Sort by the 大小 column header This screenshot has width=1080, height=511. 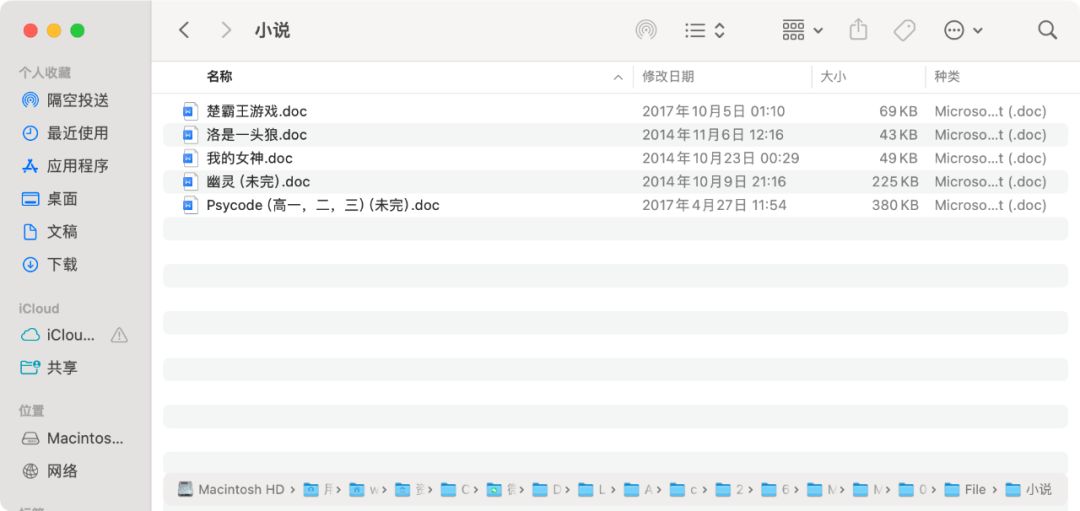(833, 76)
